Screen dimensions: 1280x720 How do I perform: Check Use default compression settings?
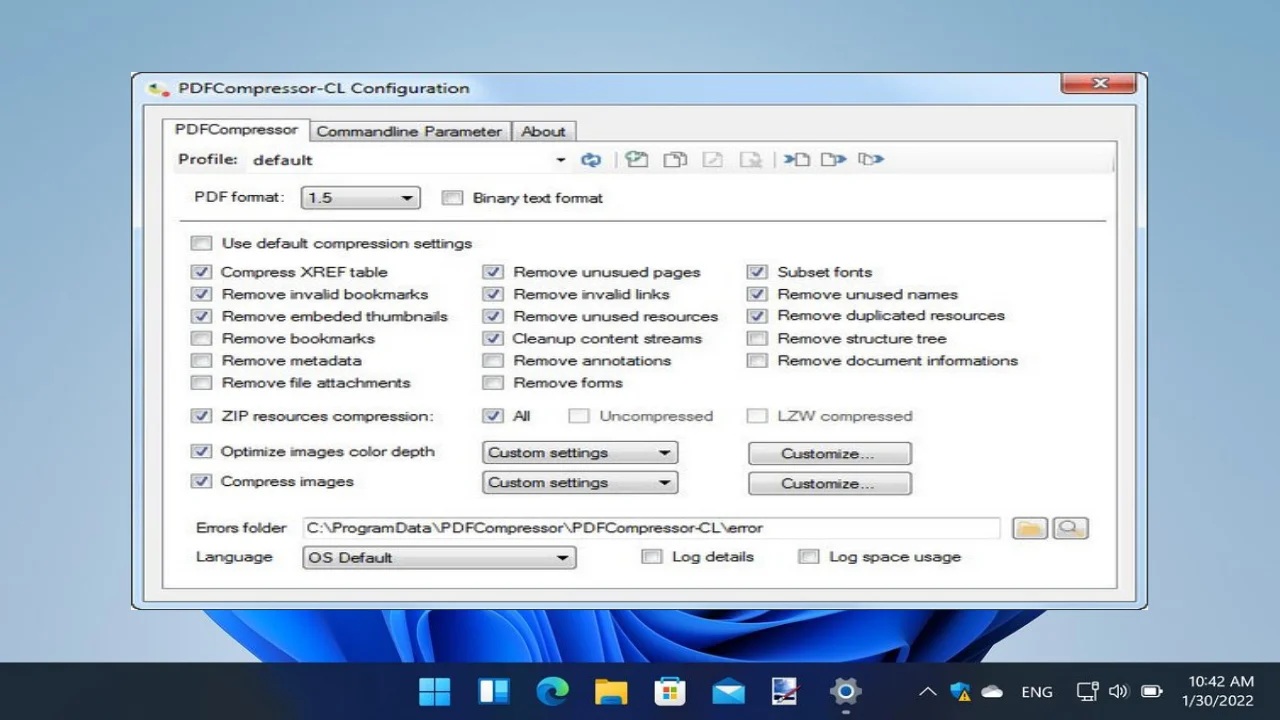click(x=202, y=243)
